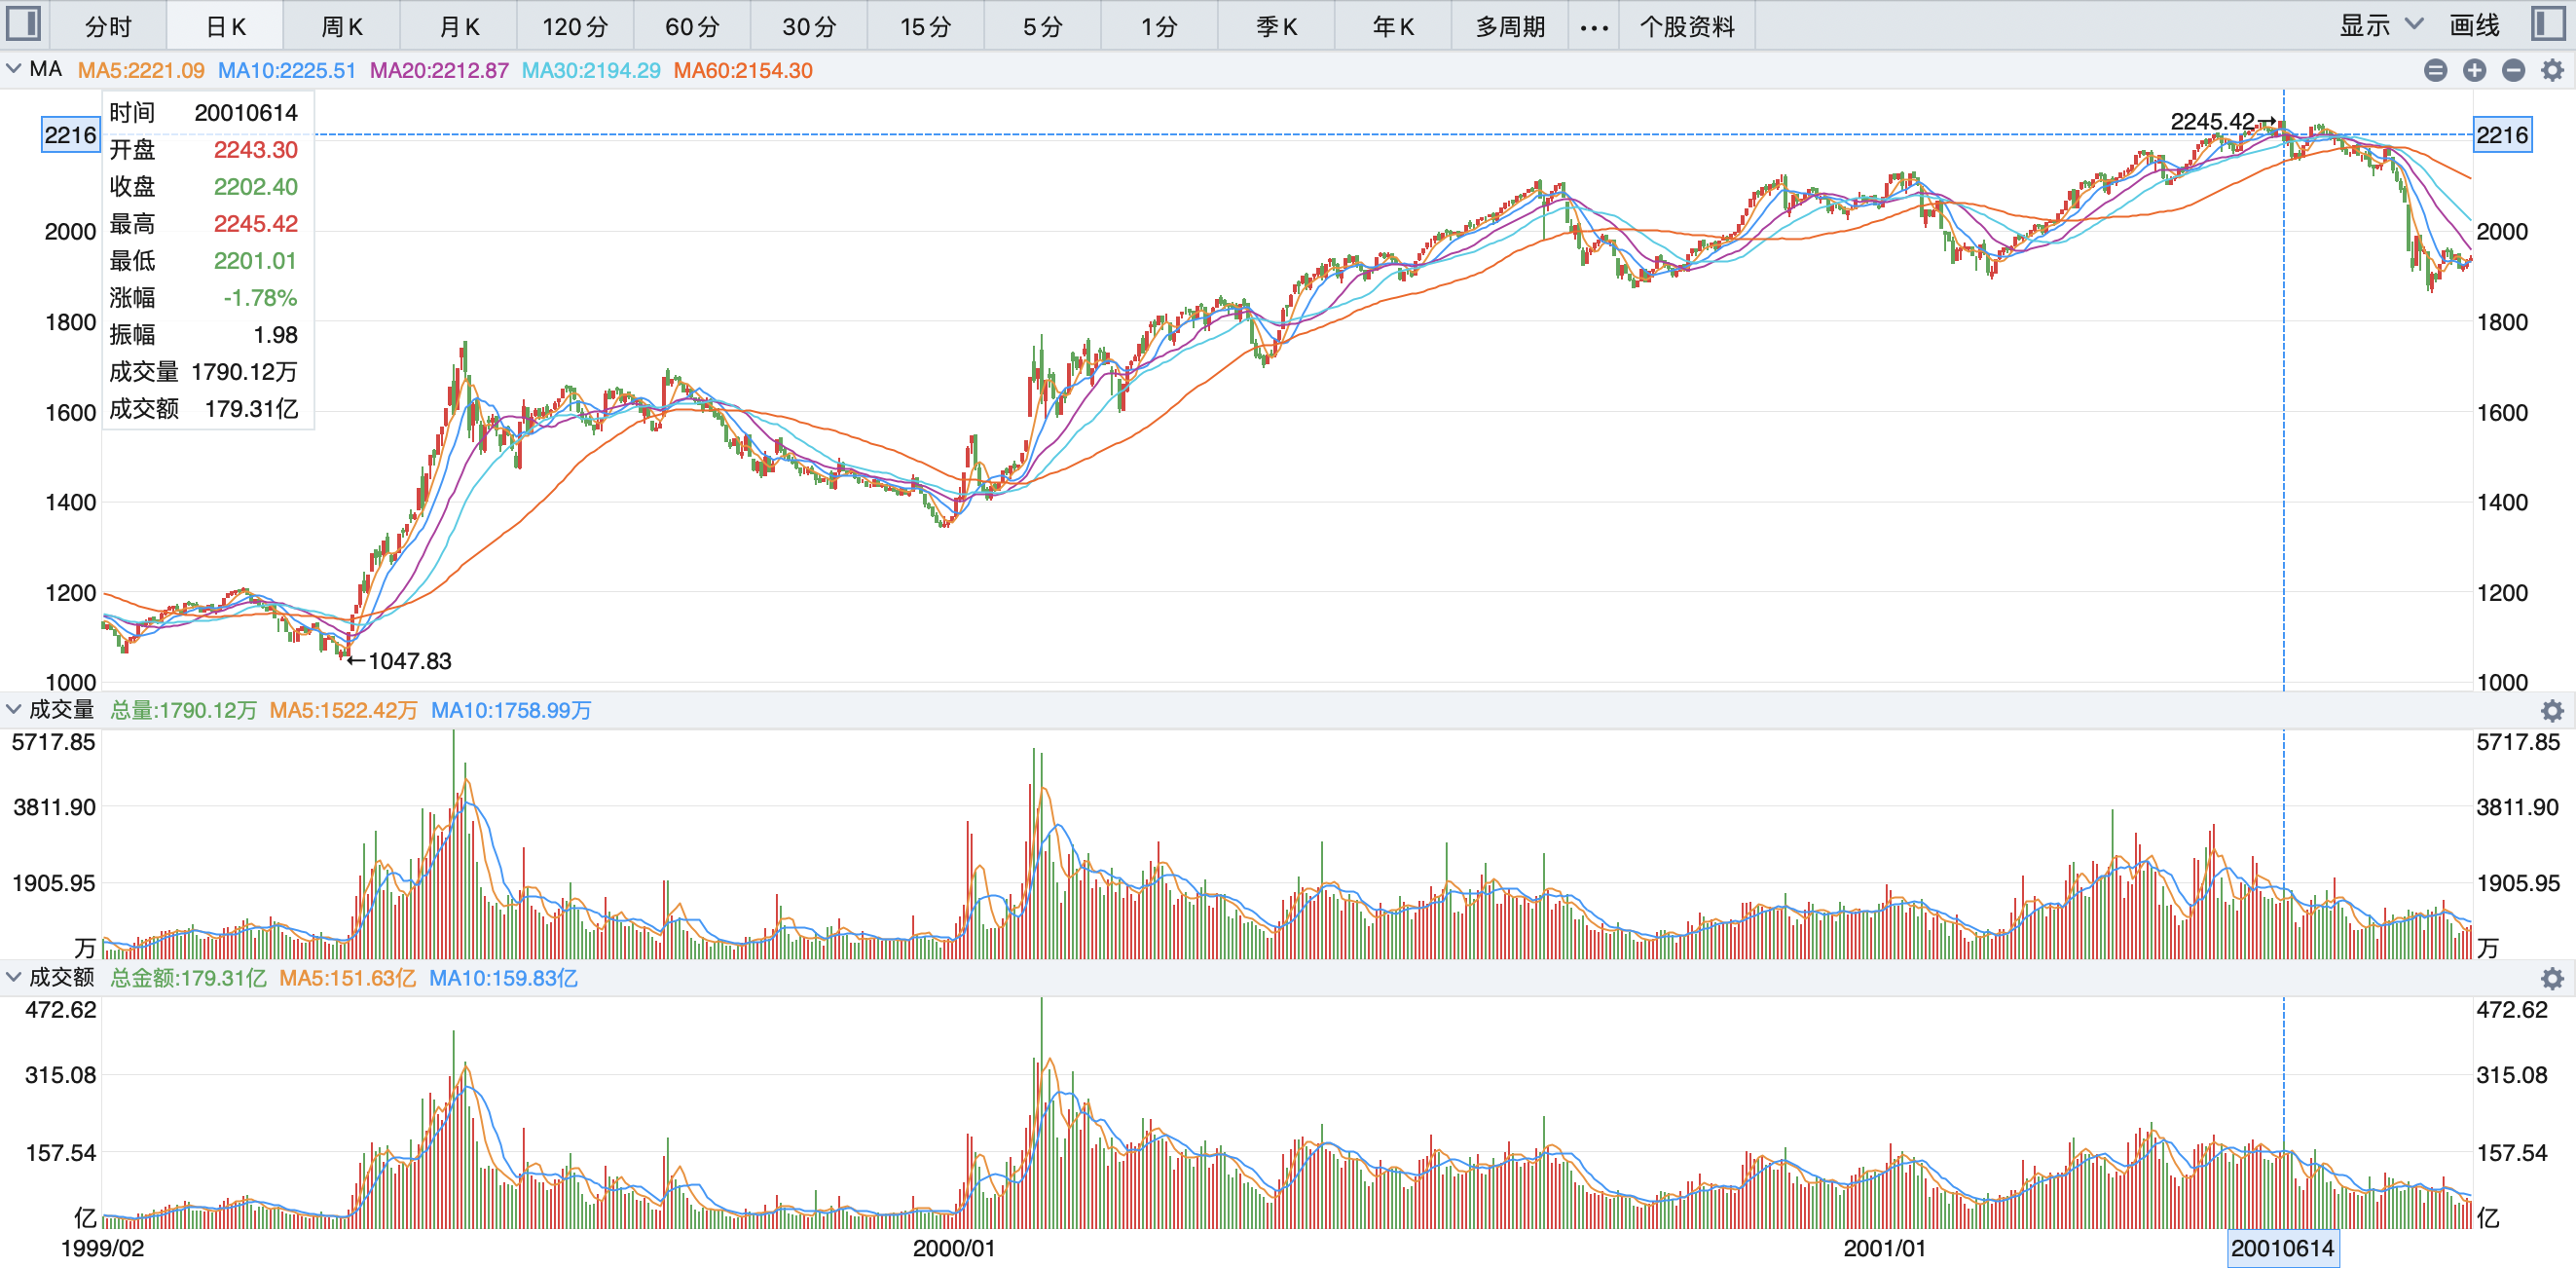Click the plus icon to zoom in
2576x1268 pixels.
click(2475, 70)
